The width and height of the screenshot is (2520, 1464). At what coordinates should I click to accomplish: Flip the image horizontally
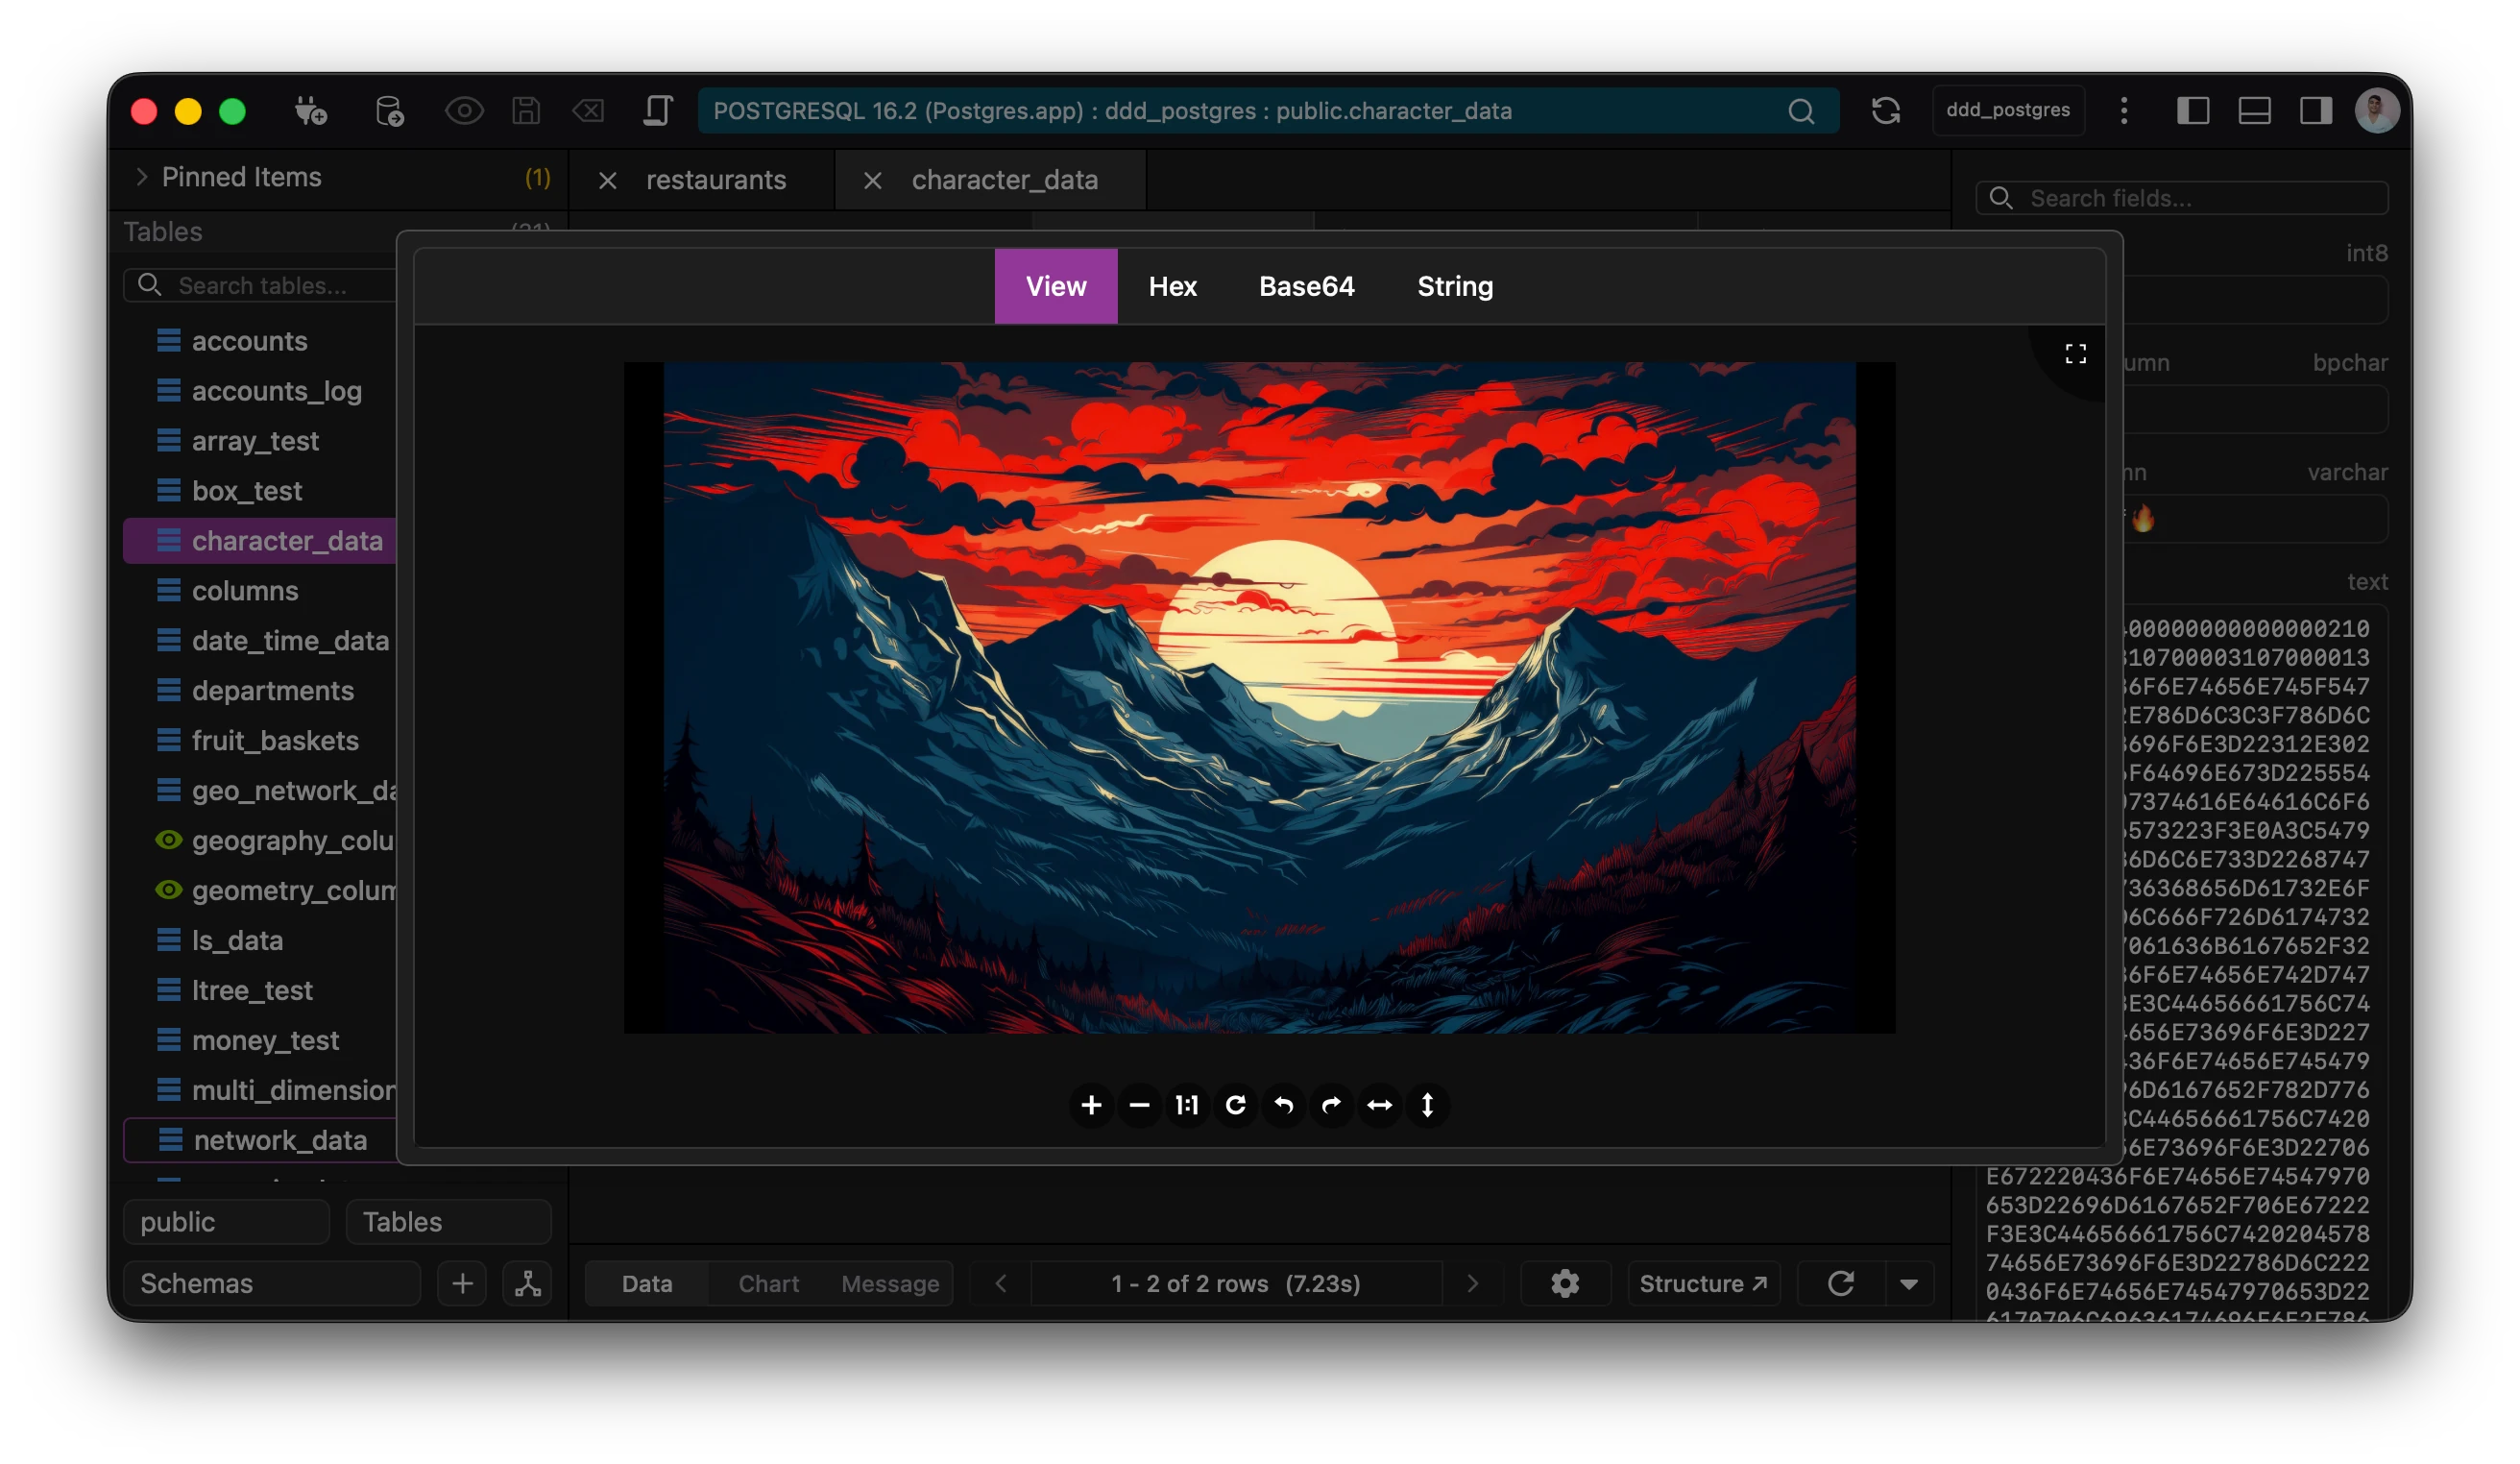coord(1380,1105)
